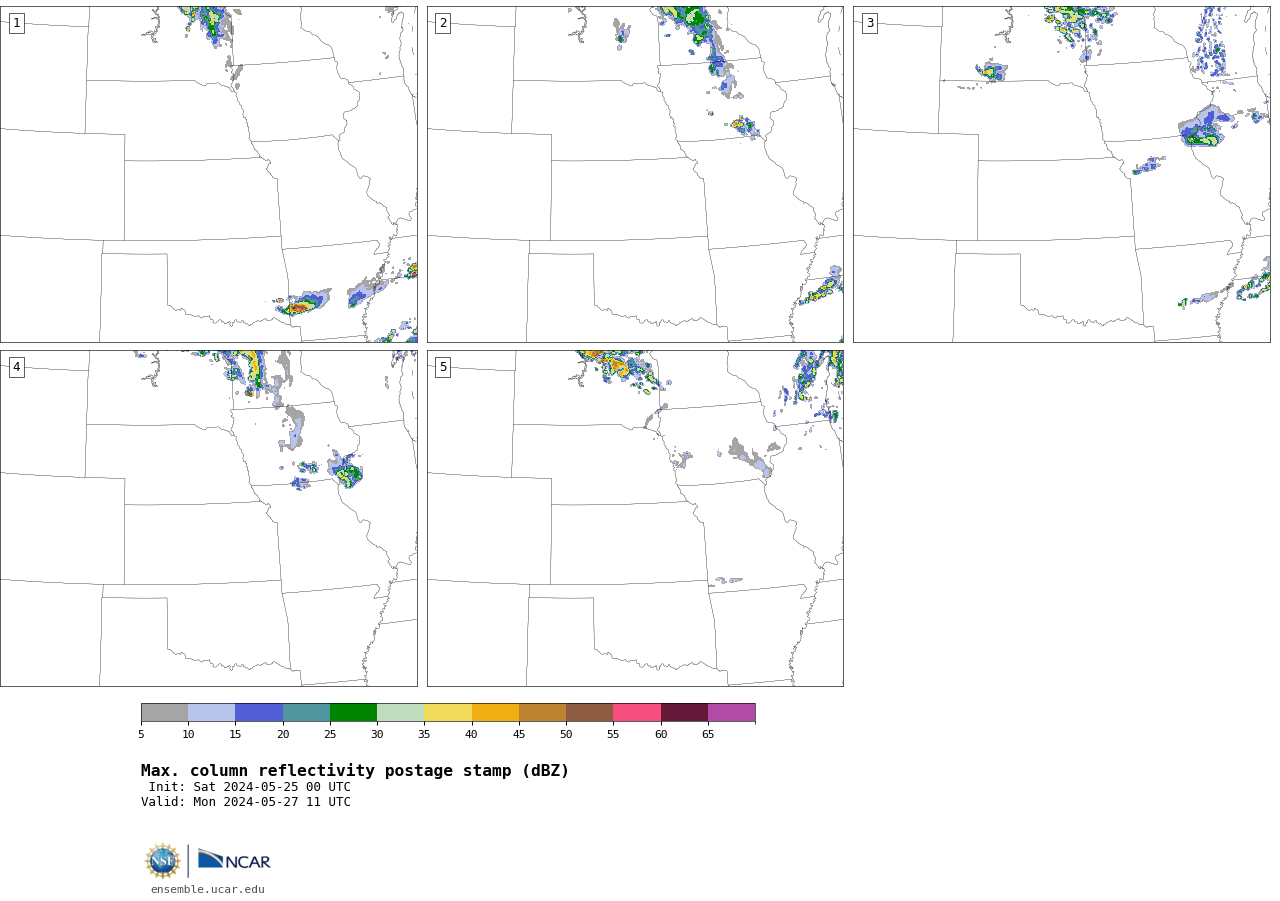Click the colorbar tick label "5"

point(141,735)
